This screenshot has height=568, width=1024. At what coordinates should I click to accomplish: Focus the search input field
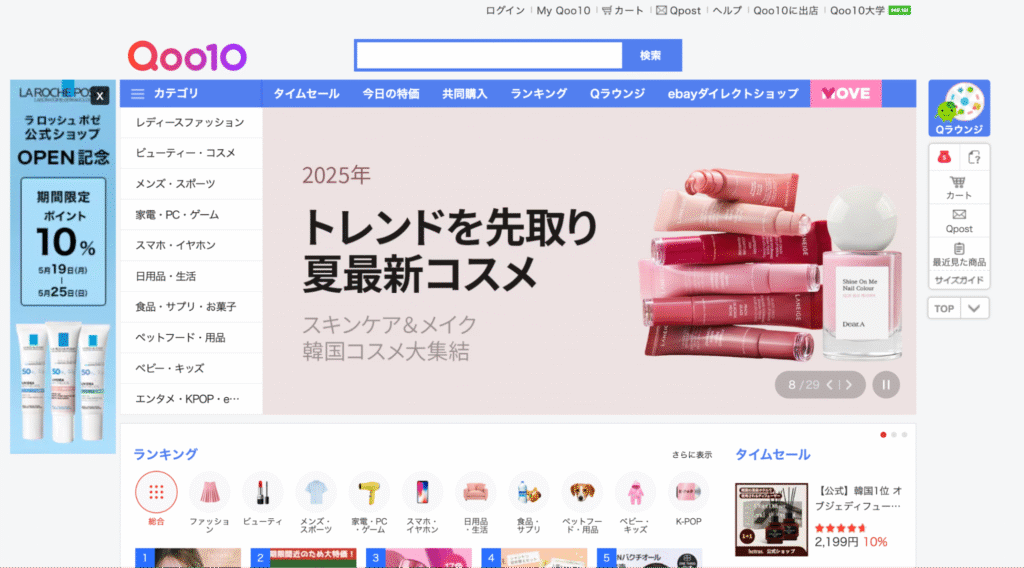[x=489, y=55]
